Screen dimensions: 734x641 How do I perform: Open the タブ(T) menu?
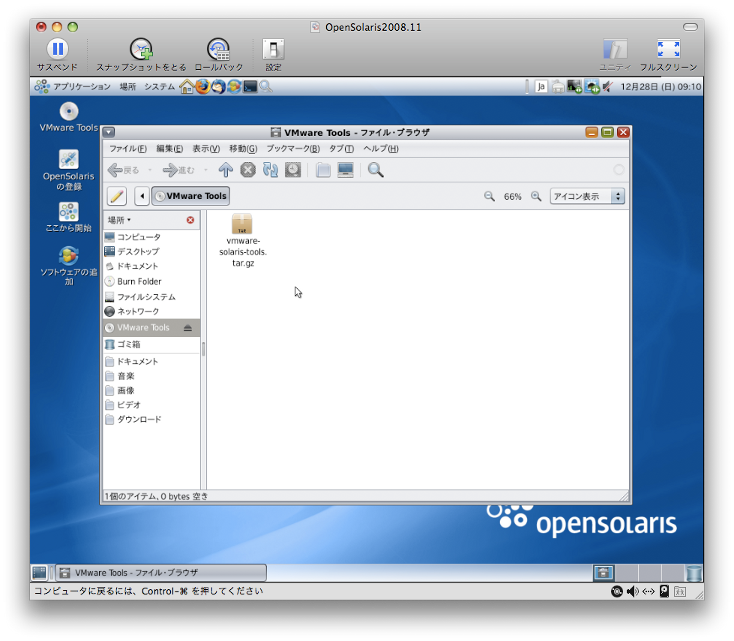click(341, 149)
